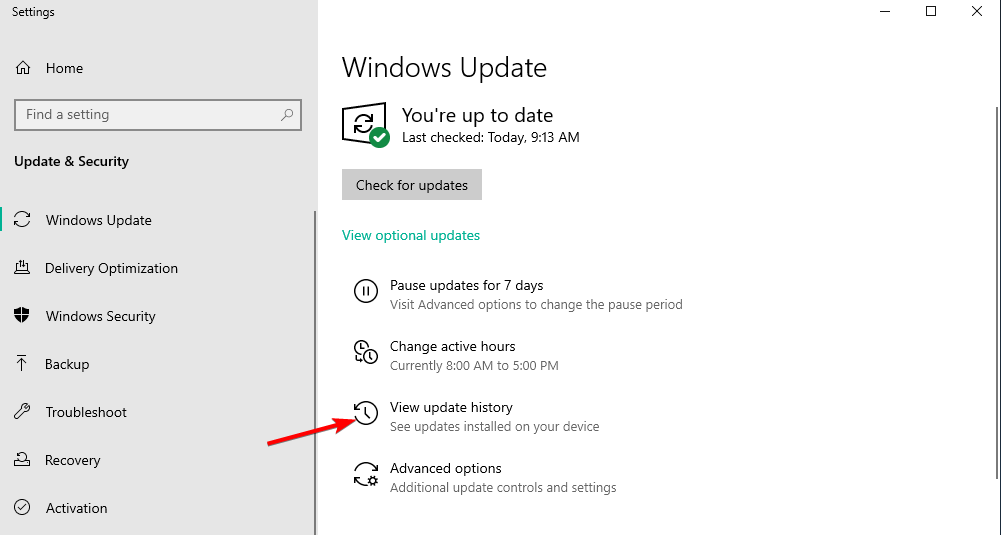Minimize the Settings window
1001x535 pixels.
coord(885,11)
